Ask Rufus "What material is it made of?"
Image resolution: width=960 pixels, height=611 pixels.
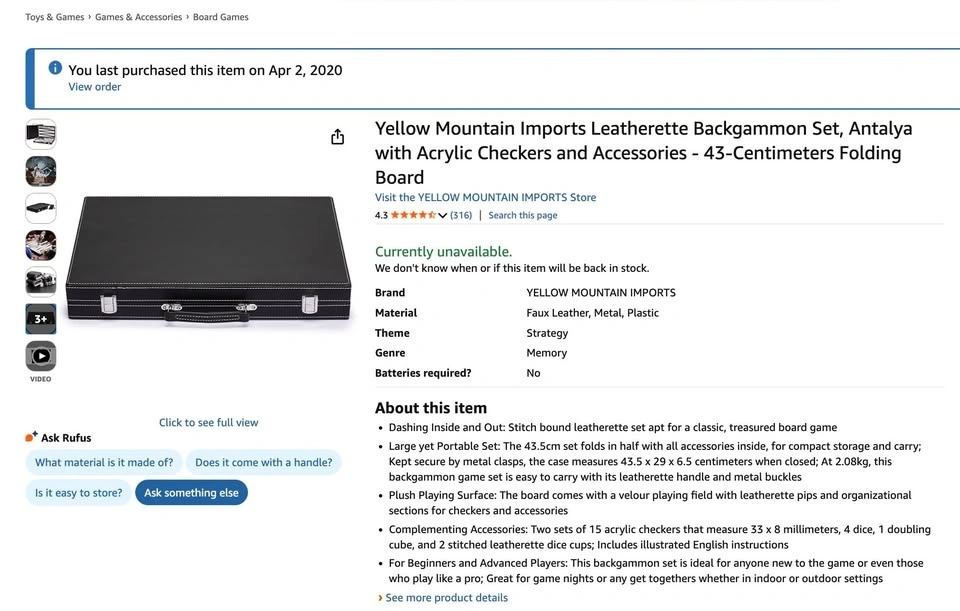(104, 463)
